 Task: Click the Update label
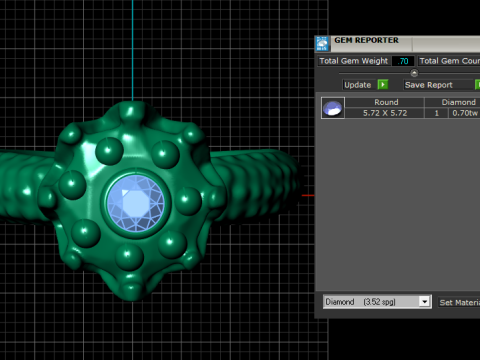(x=358, y=85)
